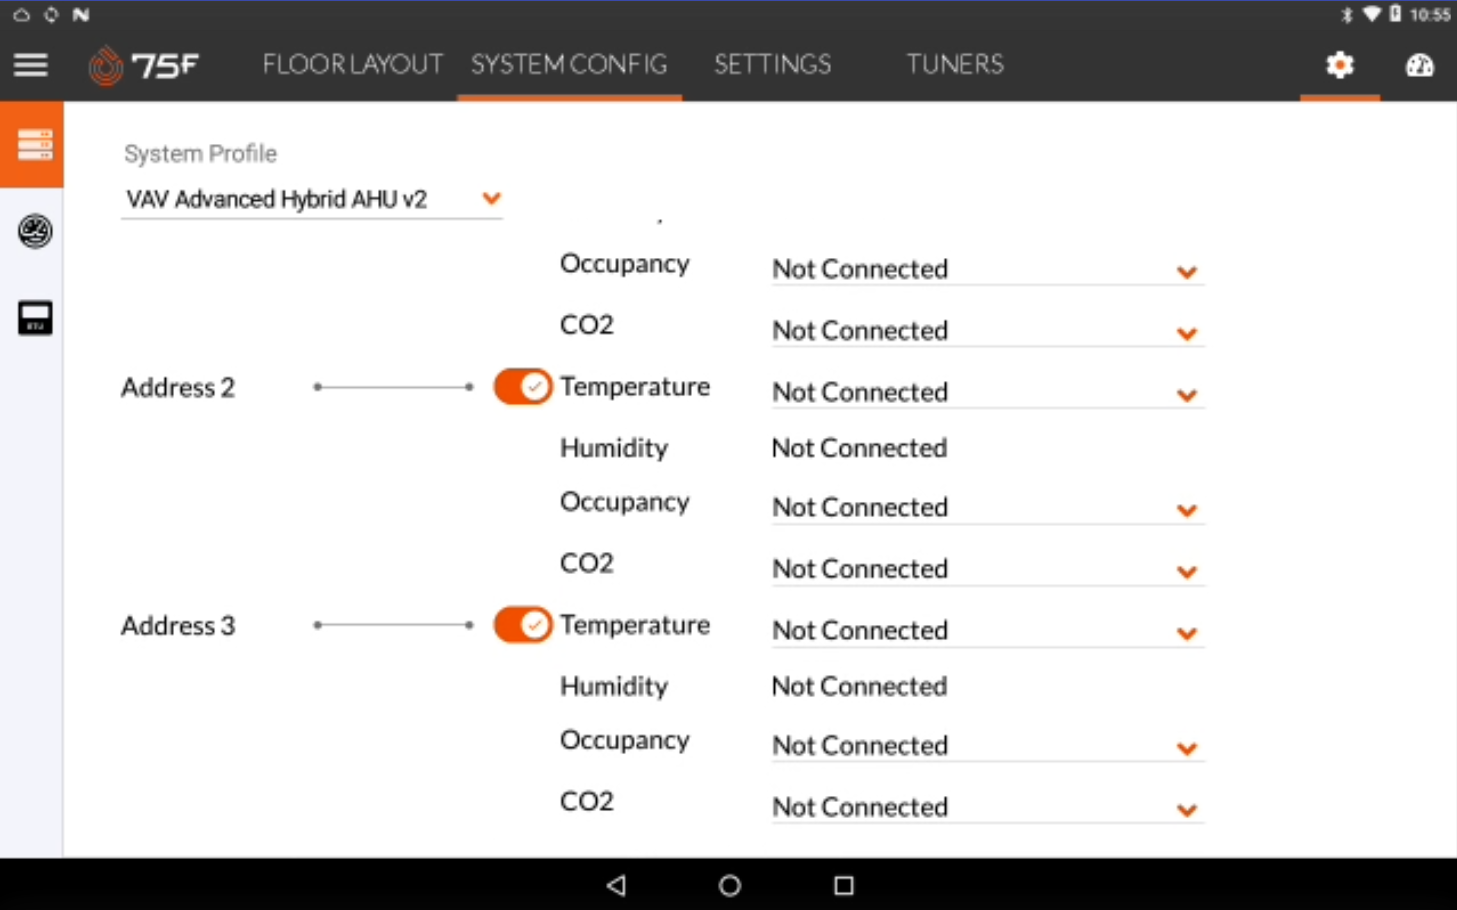This screenshot has height=910, width=1457.
Task: Click the Address 3 label
Action: [x=178, y=626]
